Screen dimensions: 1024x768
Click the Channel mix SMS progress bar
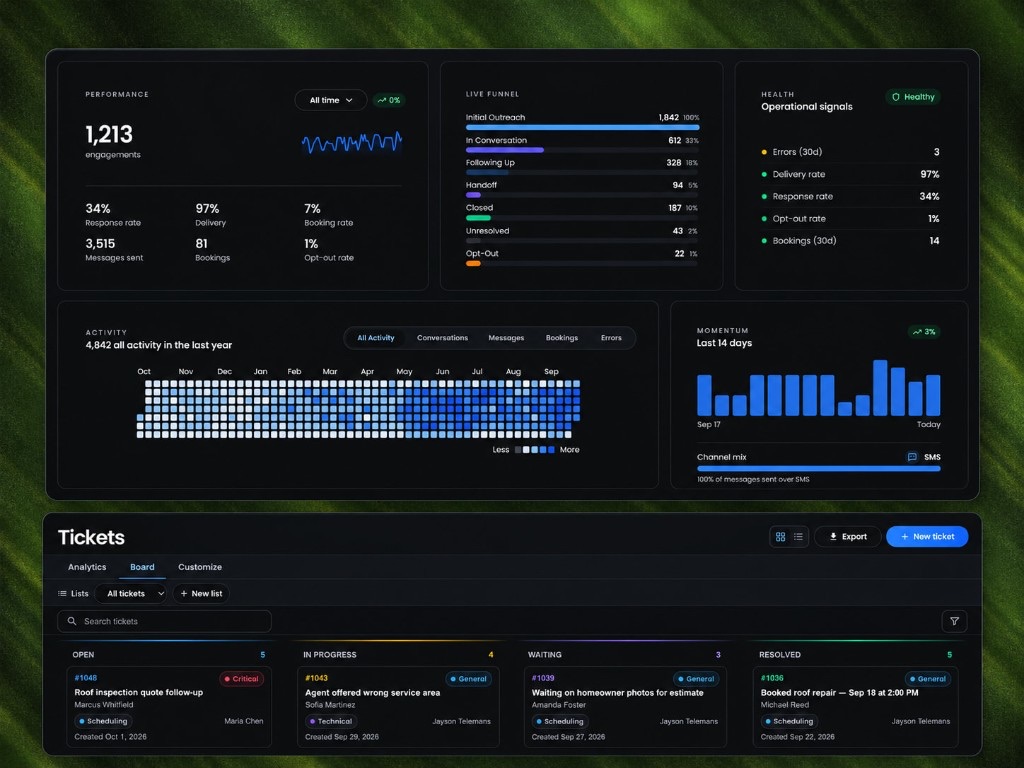[818, 468]
